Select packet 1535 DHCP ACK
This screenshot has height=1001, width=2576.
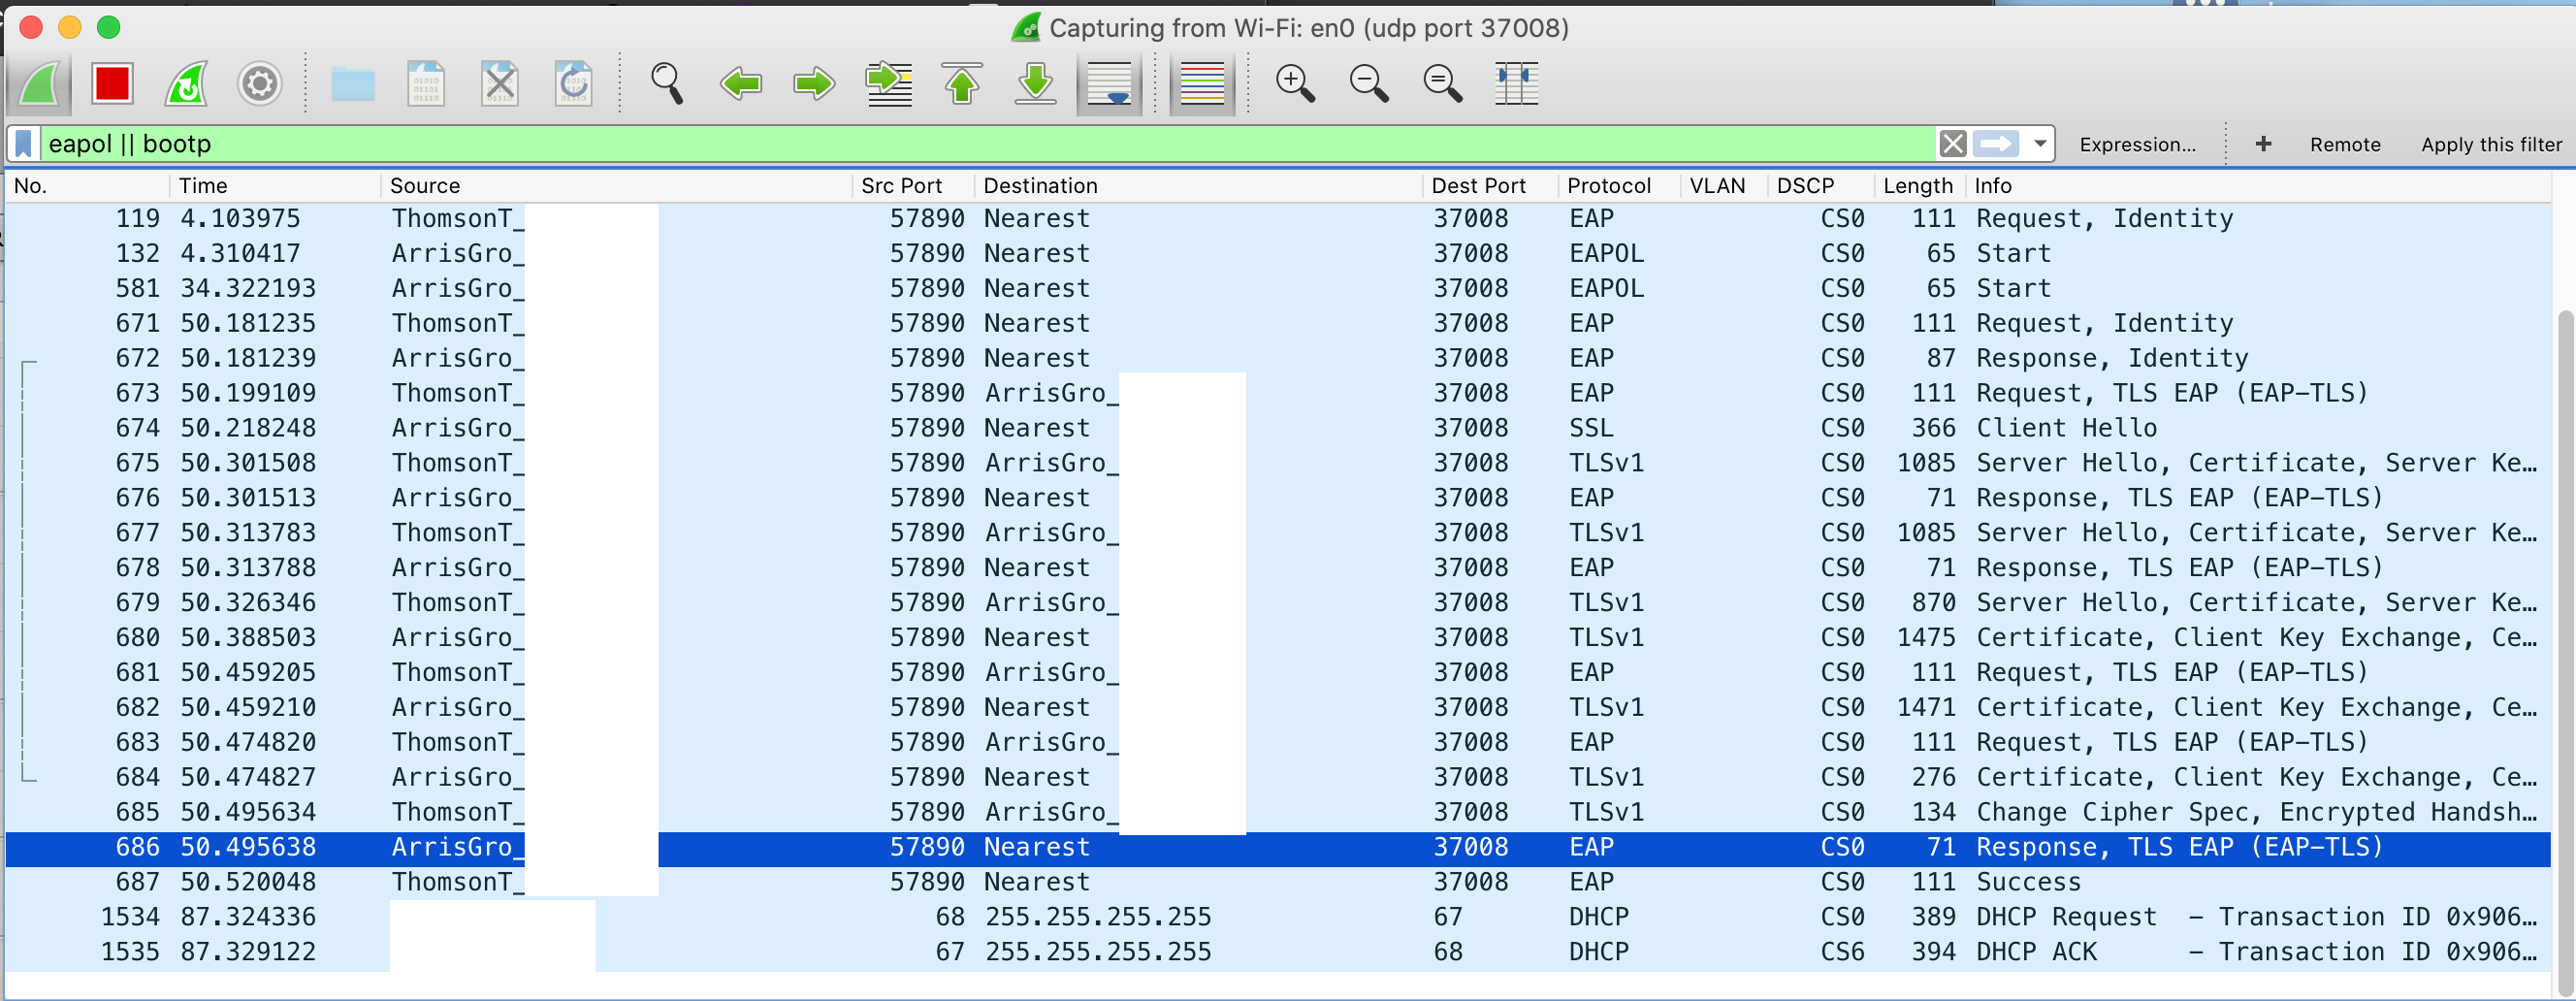coord(1278,952)
